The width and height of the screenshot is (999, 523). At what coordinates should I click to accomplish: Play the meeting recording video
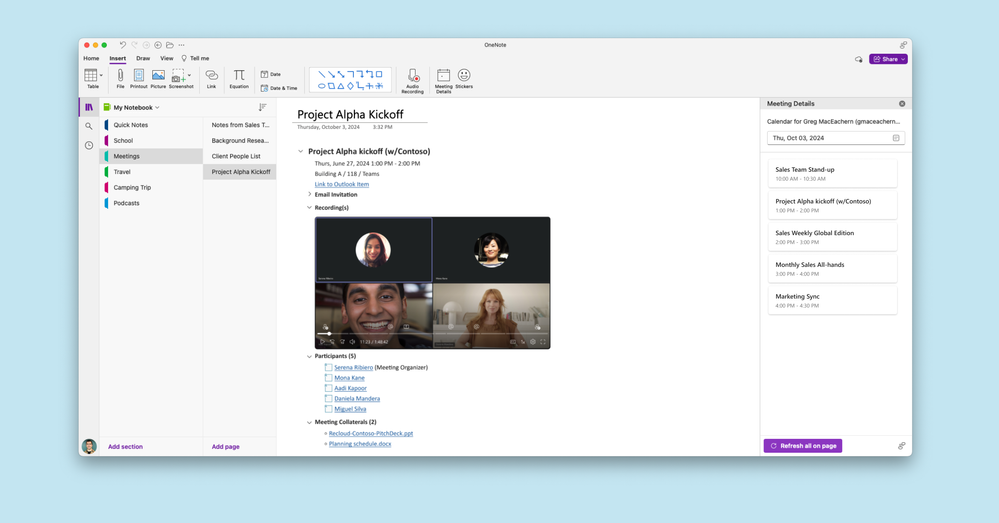(x=322, y=342)
